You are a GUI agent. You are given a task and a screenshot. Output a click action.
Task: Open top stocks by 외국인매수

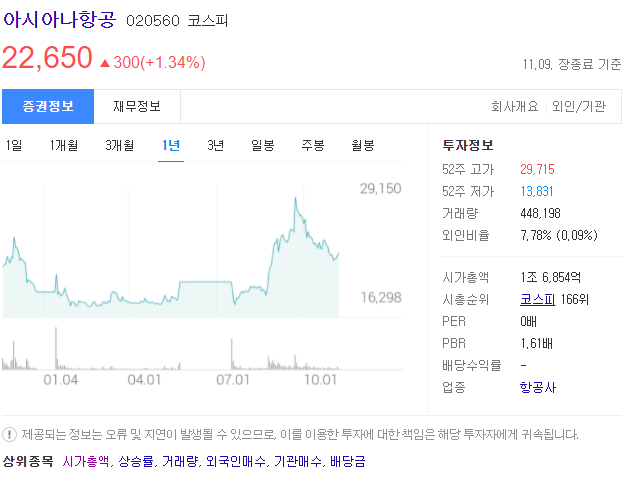tap(236, 461)
